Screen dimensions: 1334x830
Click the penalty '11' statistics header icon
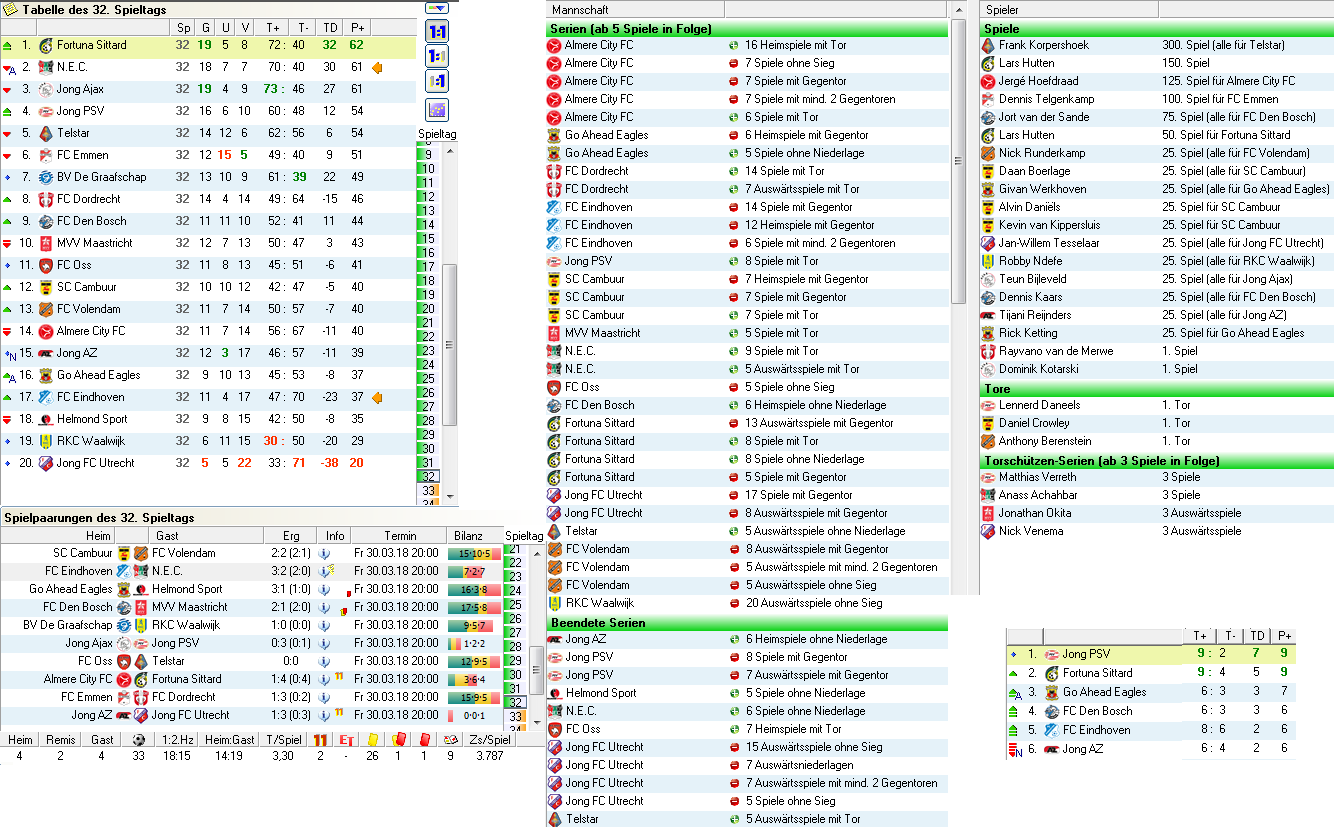click(320, 740)
